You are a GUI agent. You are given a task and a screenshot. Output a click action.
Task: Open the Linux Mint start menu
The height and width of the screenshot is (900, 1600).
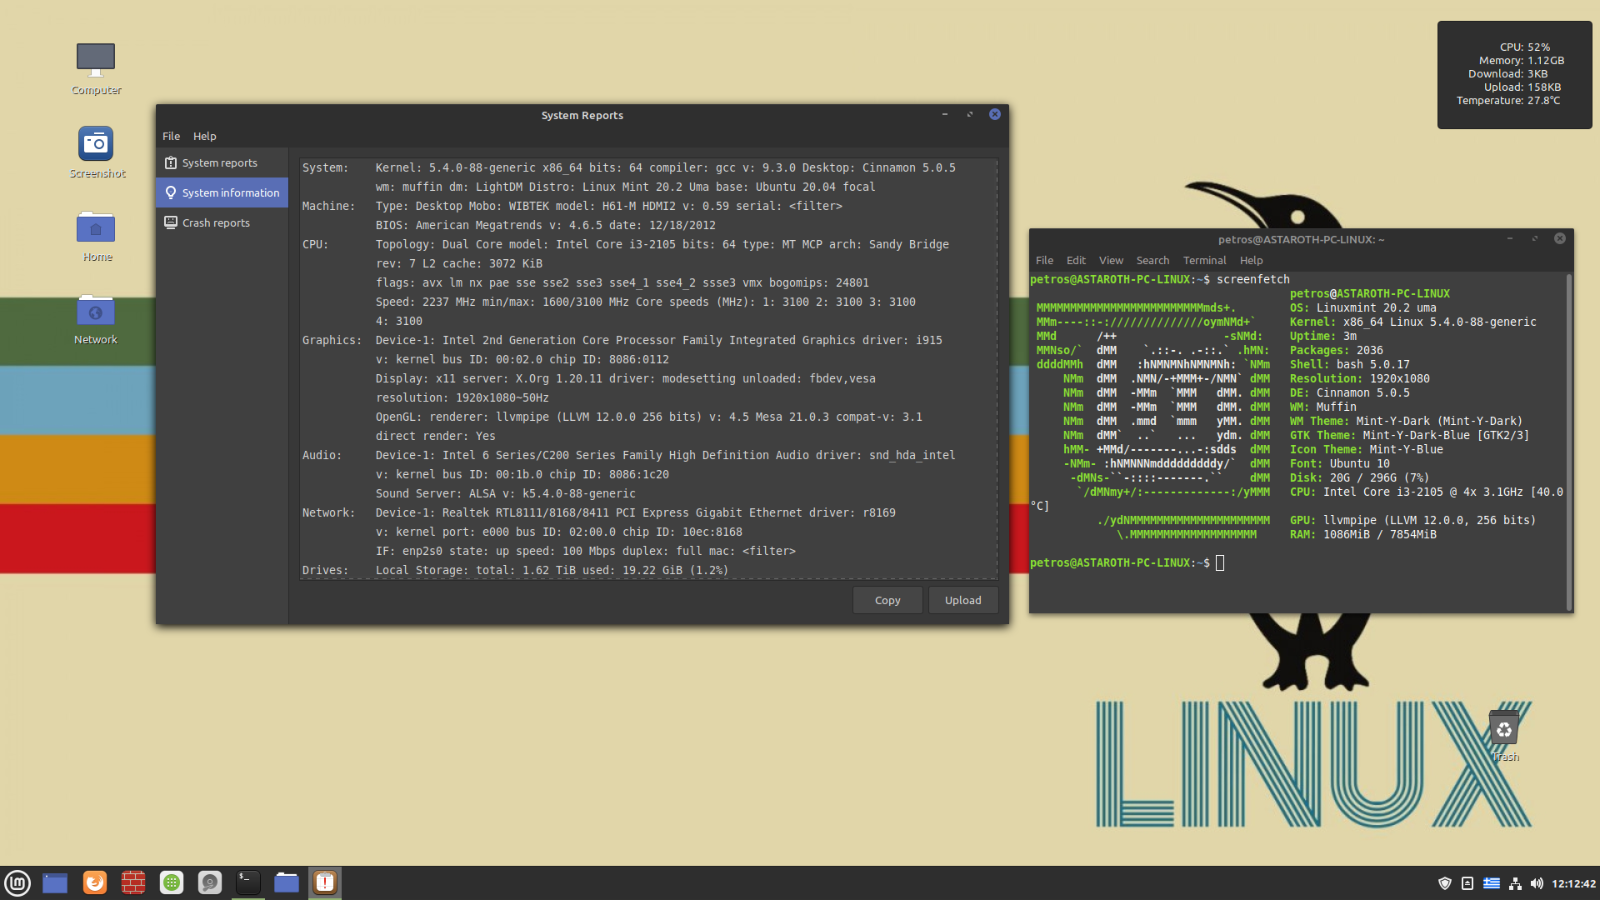(x=18, y=883)
